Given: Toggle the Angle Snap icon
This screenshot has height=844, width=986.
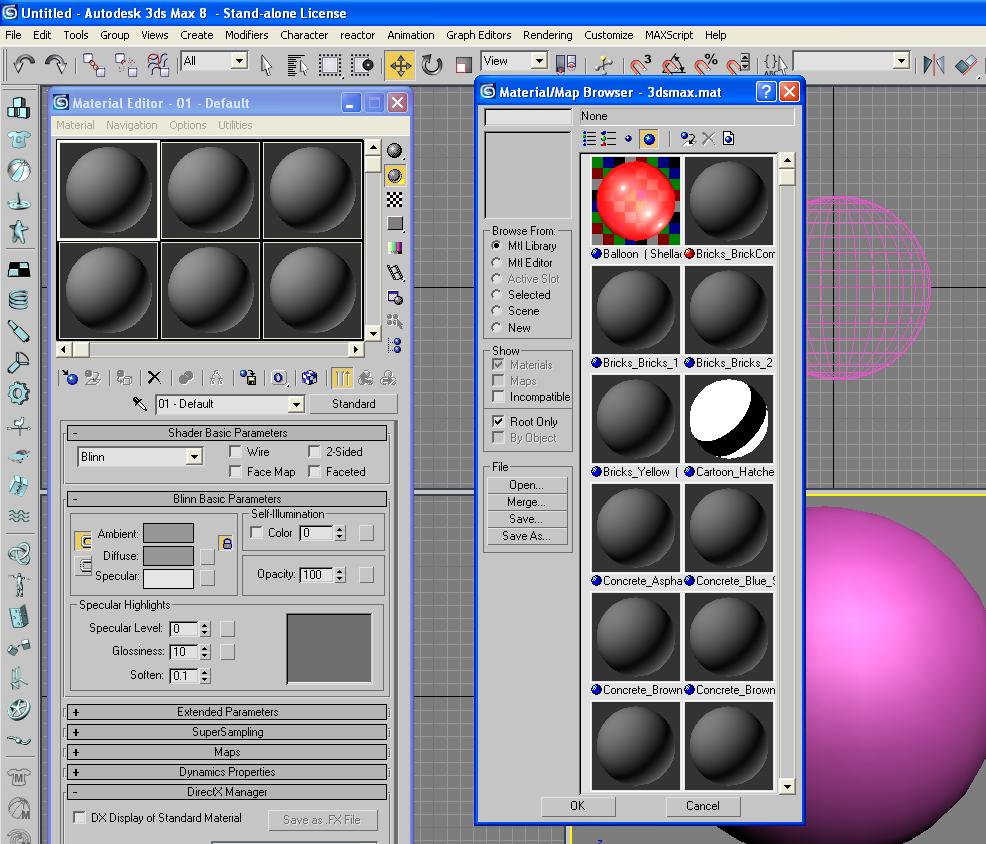Looking at the screenshot, I should tap(673, 64).
